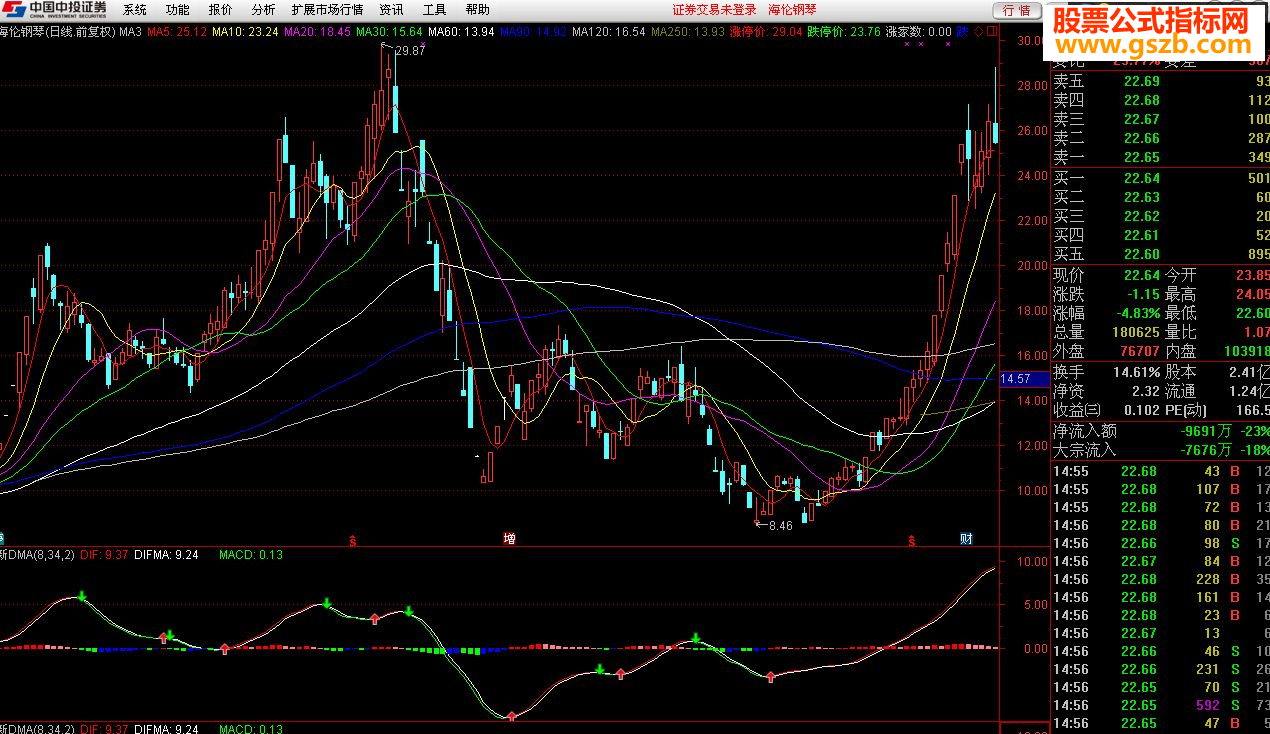Select the MA90: 14.92 label
1270x734 pixels.
point(533,32)
